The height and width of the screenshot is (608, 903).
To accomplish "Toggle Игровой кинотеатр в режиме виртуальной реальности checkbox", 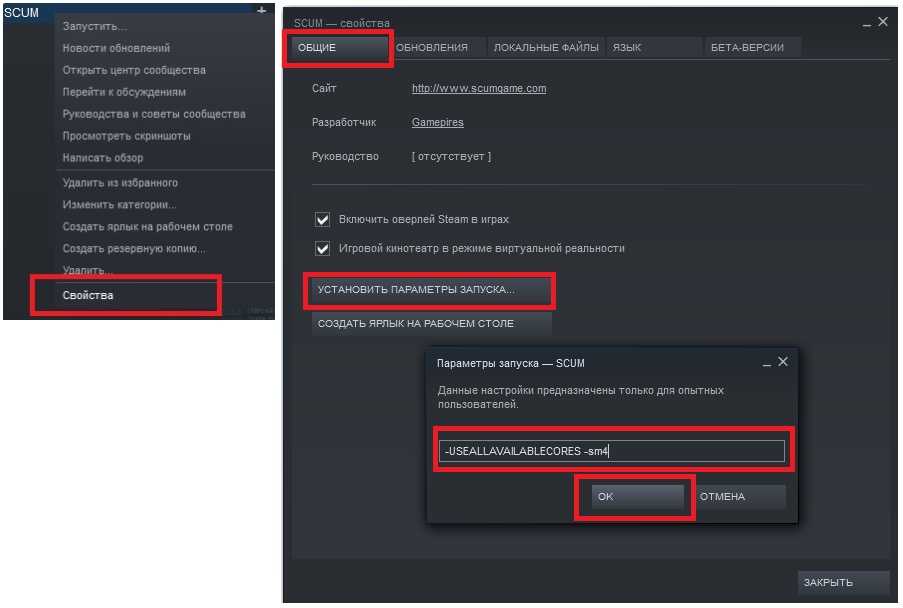I will [x=322, y=248].
